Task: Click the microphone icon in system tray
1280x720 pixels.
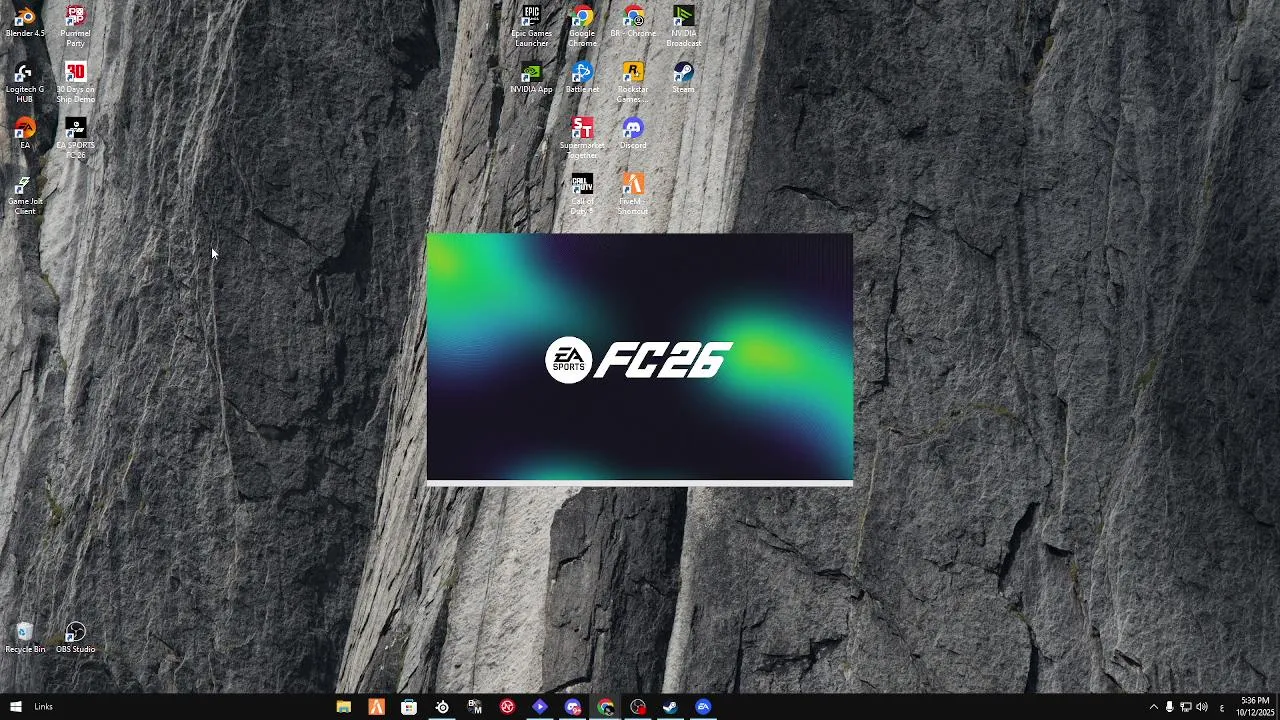Action: click(x=1169, y=707)
